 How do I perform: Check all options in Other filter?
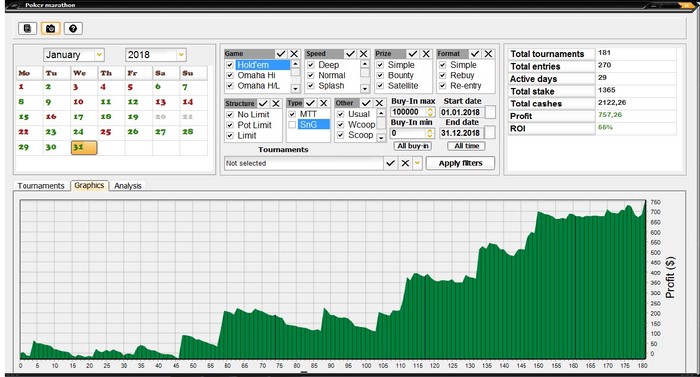coord(366,103)
